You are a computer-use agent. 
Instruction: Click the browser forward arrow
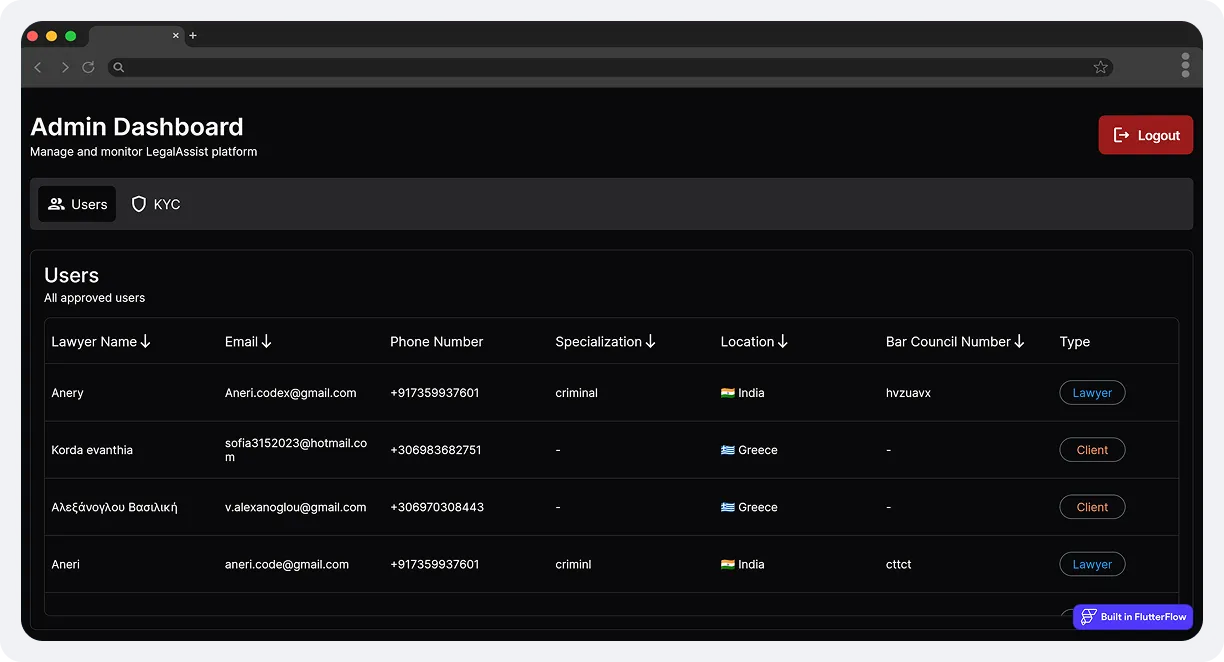point(65,67)
